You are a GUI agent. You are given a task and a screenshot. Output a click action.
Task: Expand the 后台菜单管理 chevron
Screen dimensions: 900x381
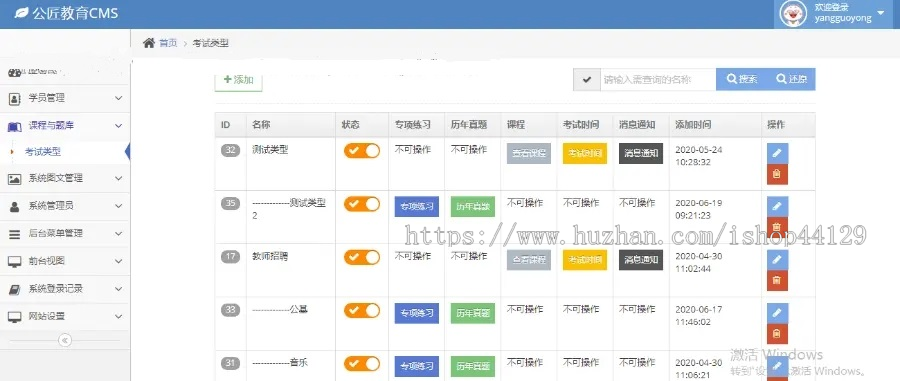[x=118, y=234]
